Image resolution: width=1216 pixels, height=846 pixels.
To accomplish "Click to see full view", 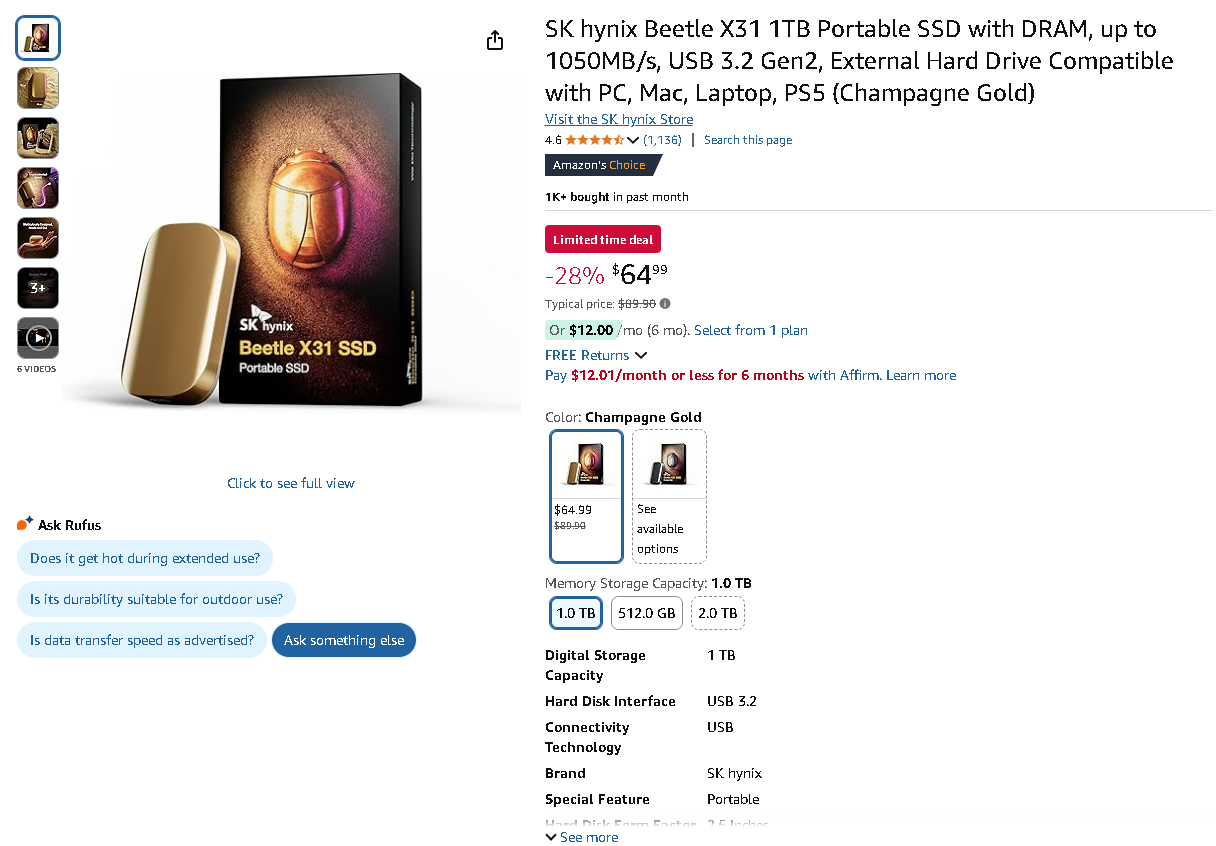I will (290, 483).
